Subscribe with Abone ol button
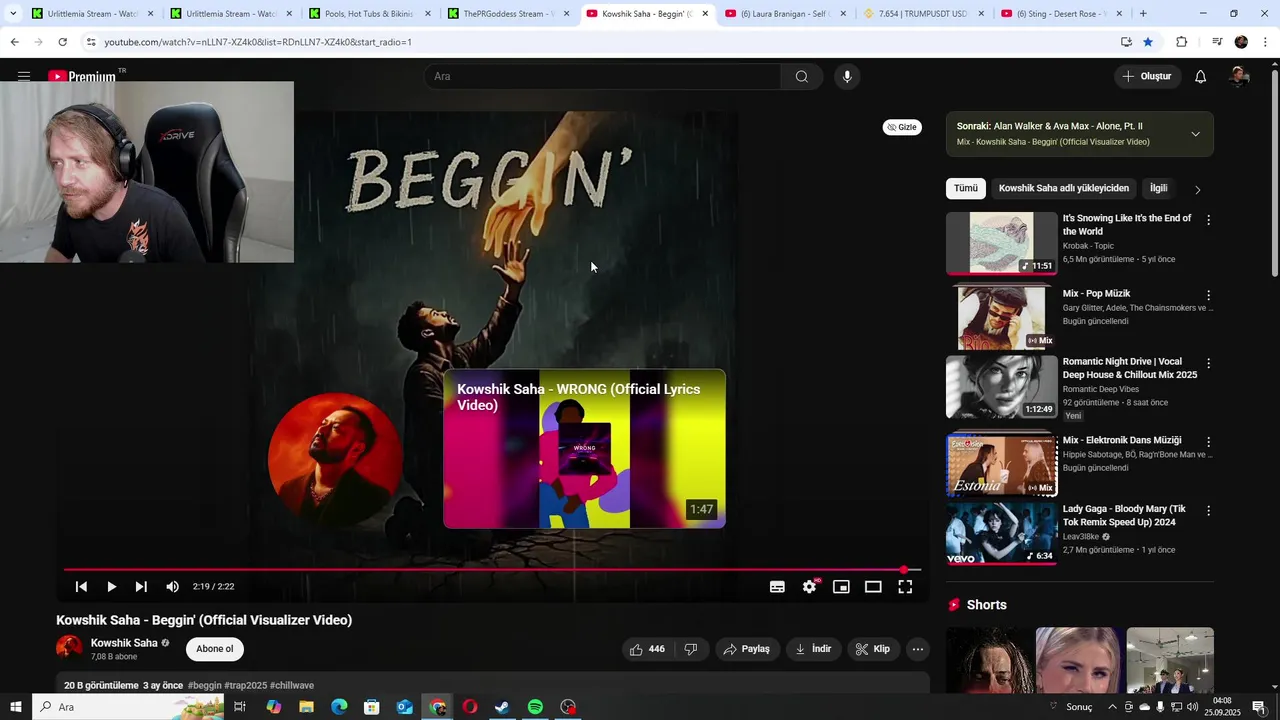This screenshot has width=1280, height=720. coord(214,649)
